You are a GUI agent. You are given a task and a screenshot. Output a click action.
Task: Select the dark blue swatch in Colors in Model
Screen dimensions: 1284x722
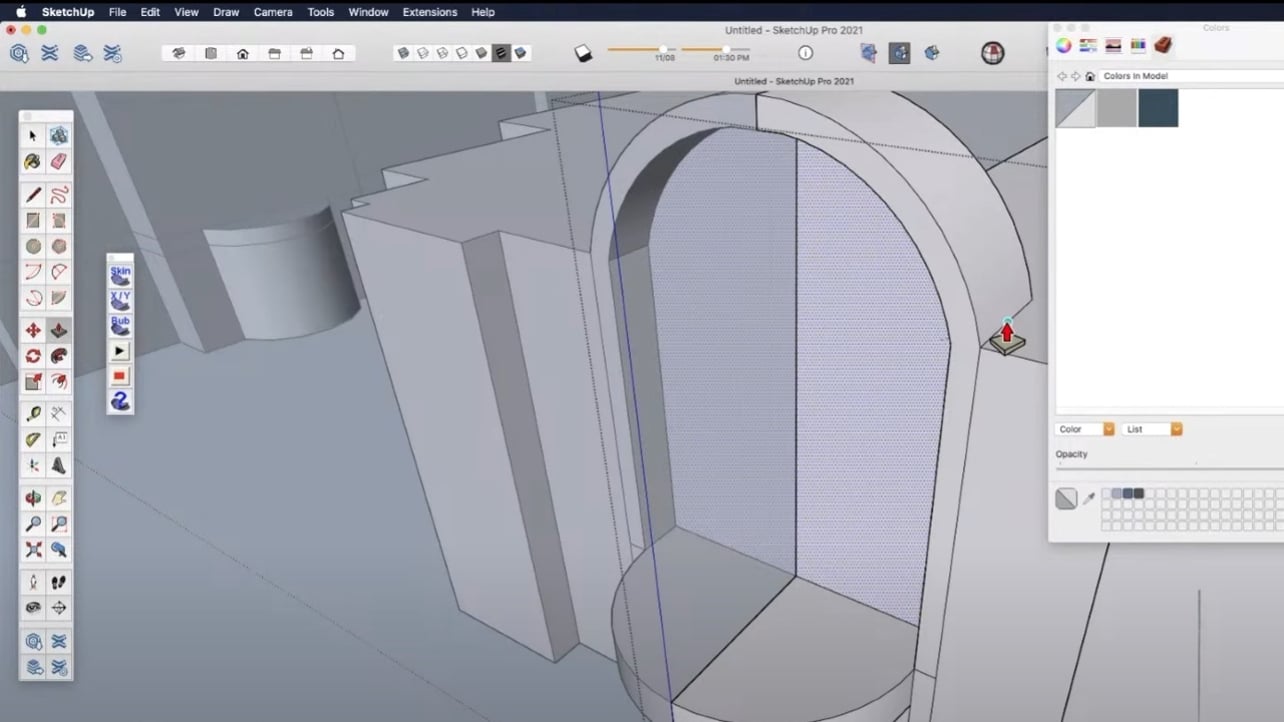(x=1158, y=108)
